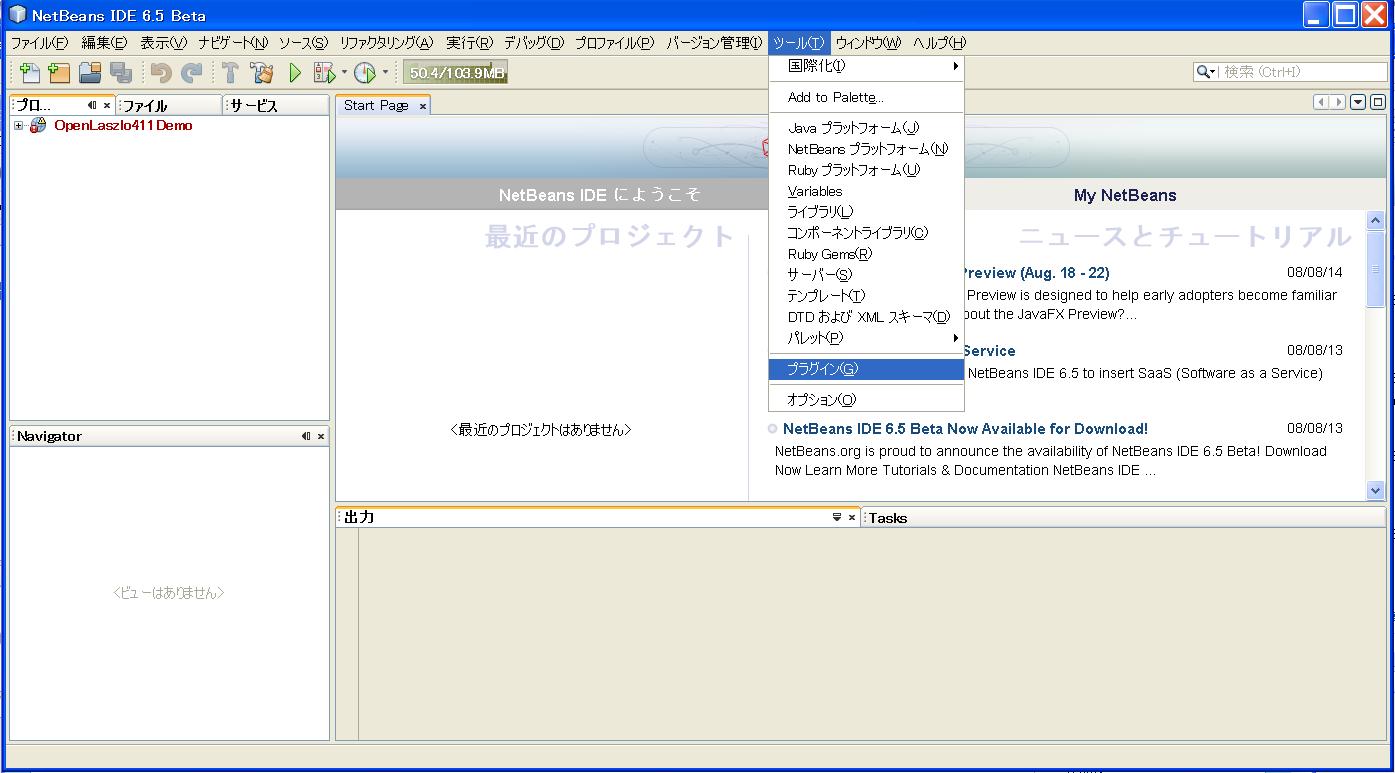Viewport: 1395px width, 773px height.
Task: Click the New File toolbar icon
Action: [x=30, y=72]
